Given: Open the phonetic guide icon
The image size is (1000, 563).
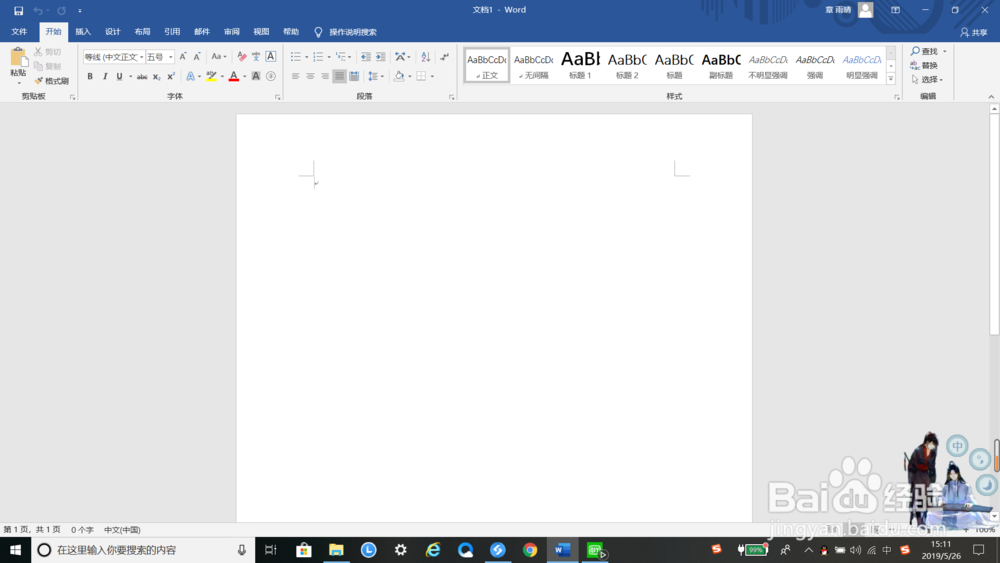Looking at the screenshot, I should click(x=256, y=57).
